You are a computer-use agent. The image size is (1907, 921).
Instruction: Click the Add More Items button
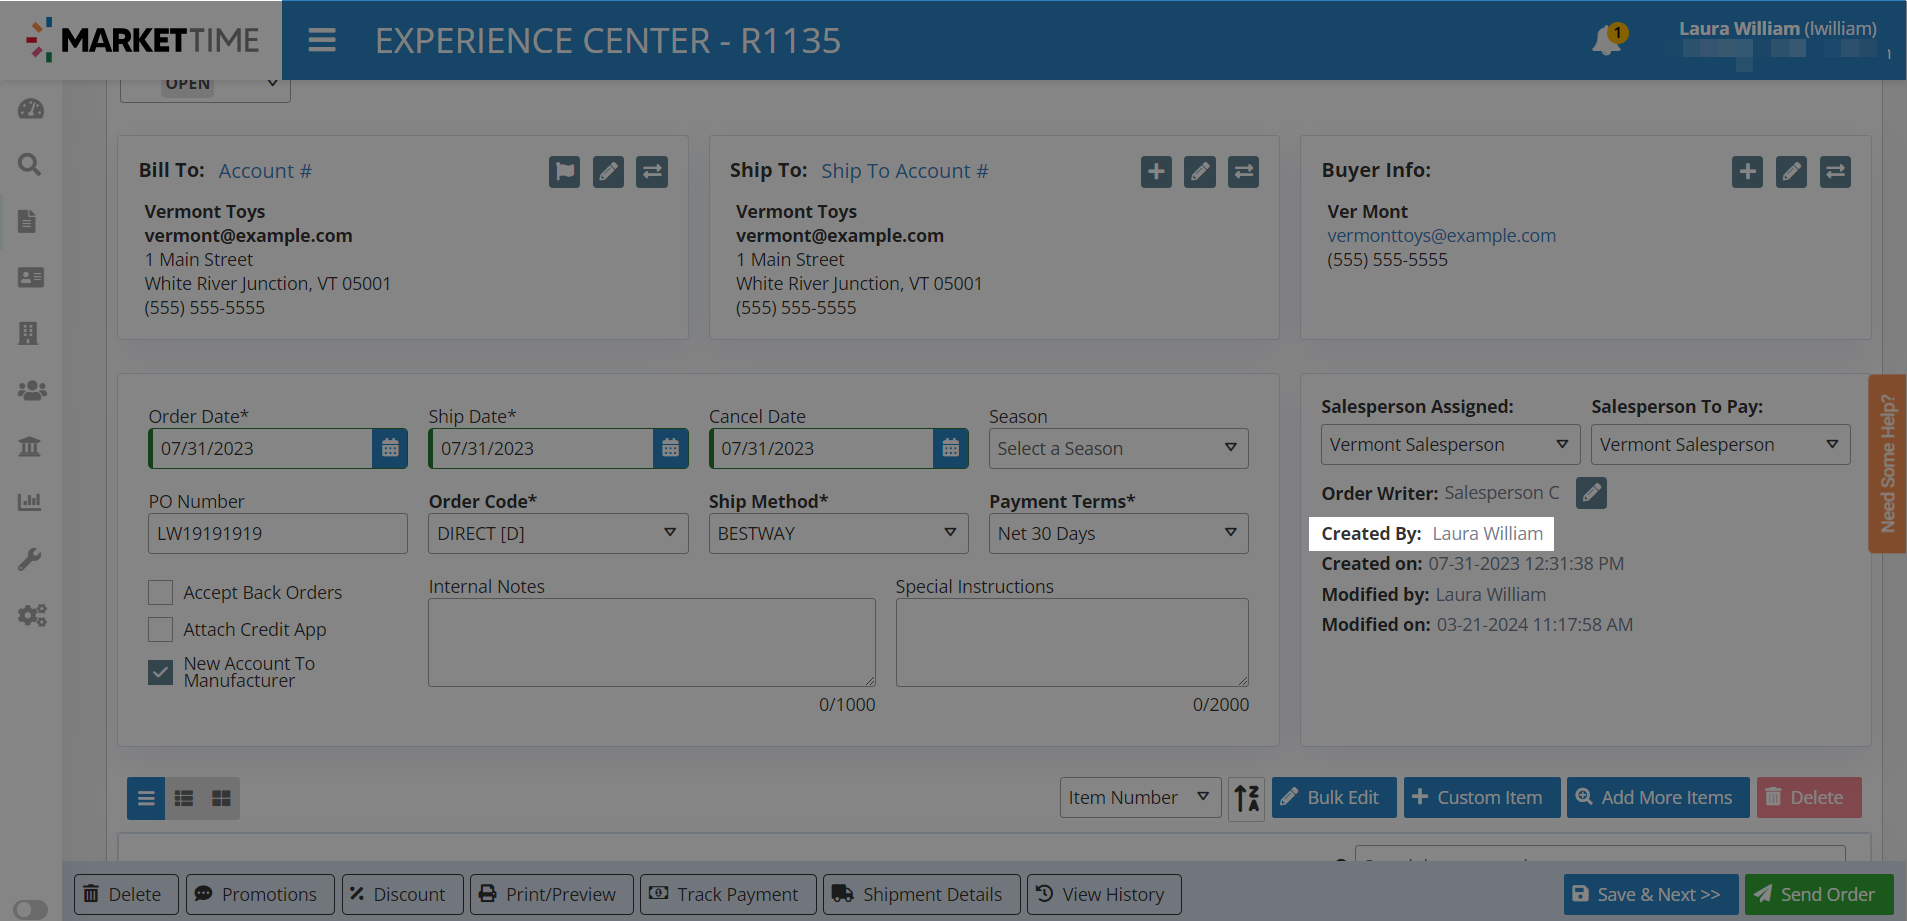(x=1657, y=798)
